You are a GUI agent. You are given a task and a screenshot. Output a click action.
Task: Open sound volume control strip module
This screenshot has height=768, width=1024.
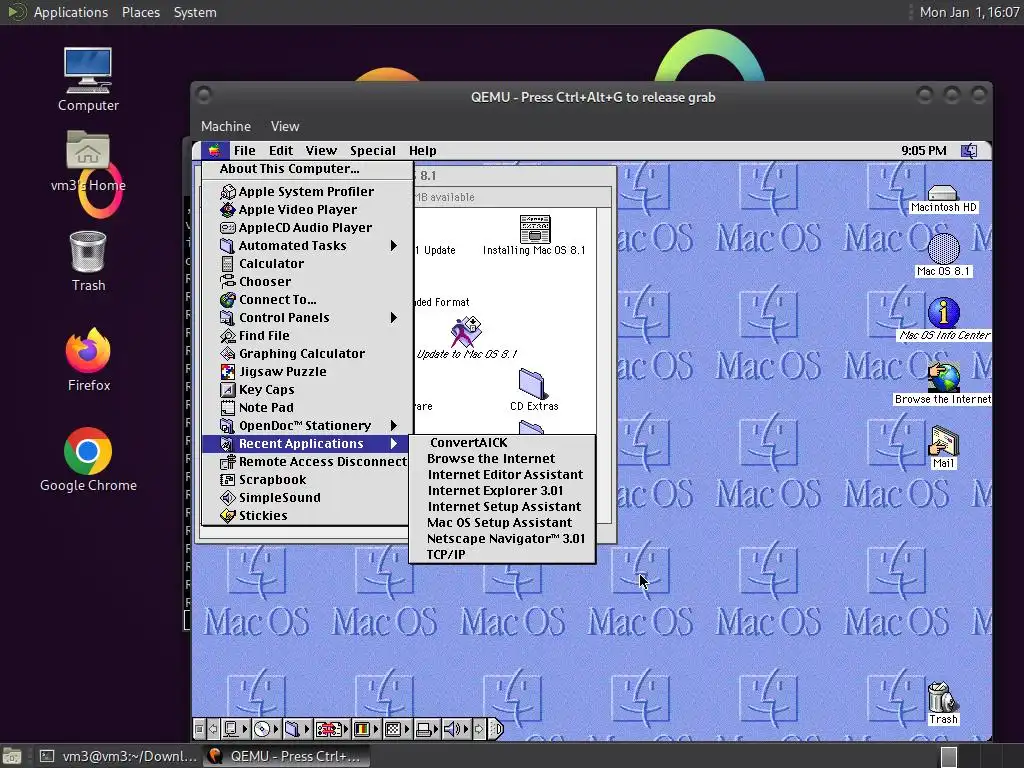457,728
